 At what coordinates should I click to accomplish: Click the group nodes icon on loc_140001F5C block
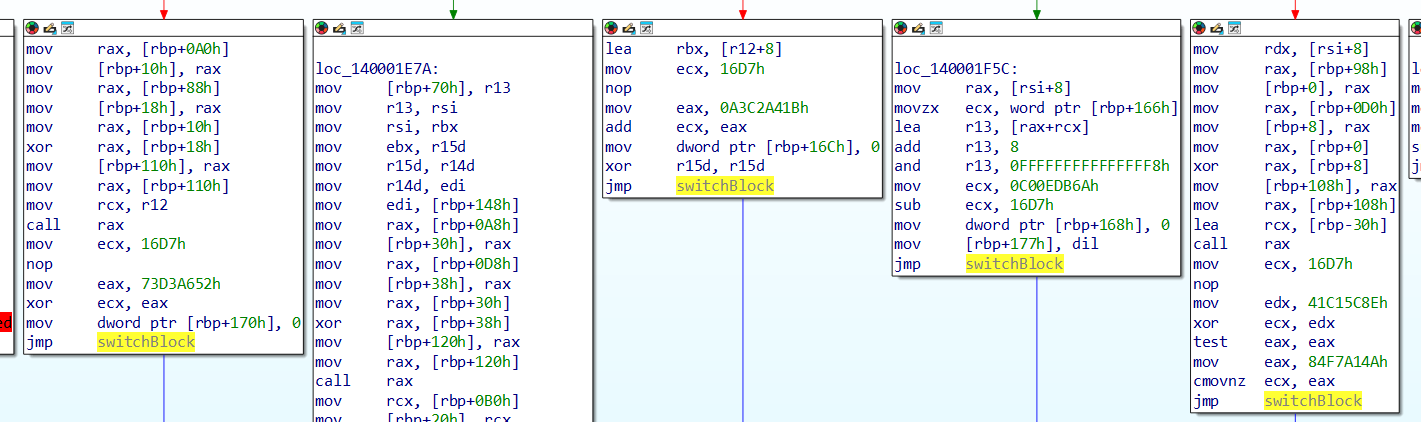[935, 28]
